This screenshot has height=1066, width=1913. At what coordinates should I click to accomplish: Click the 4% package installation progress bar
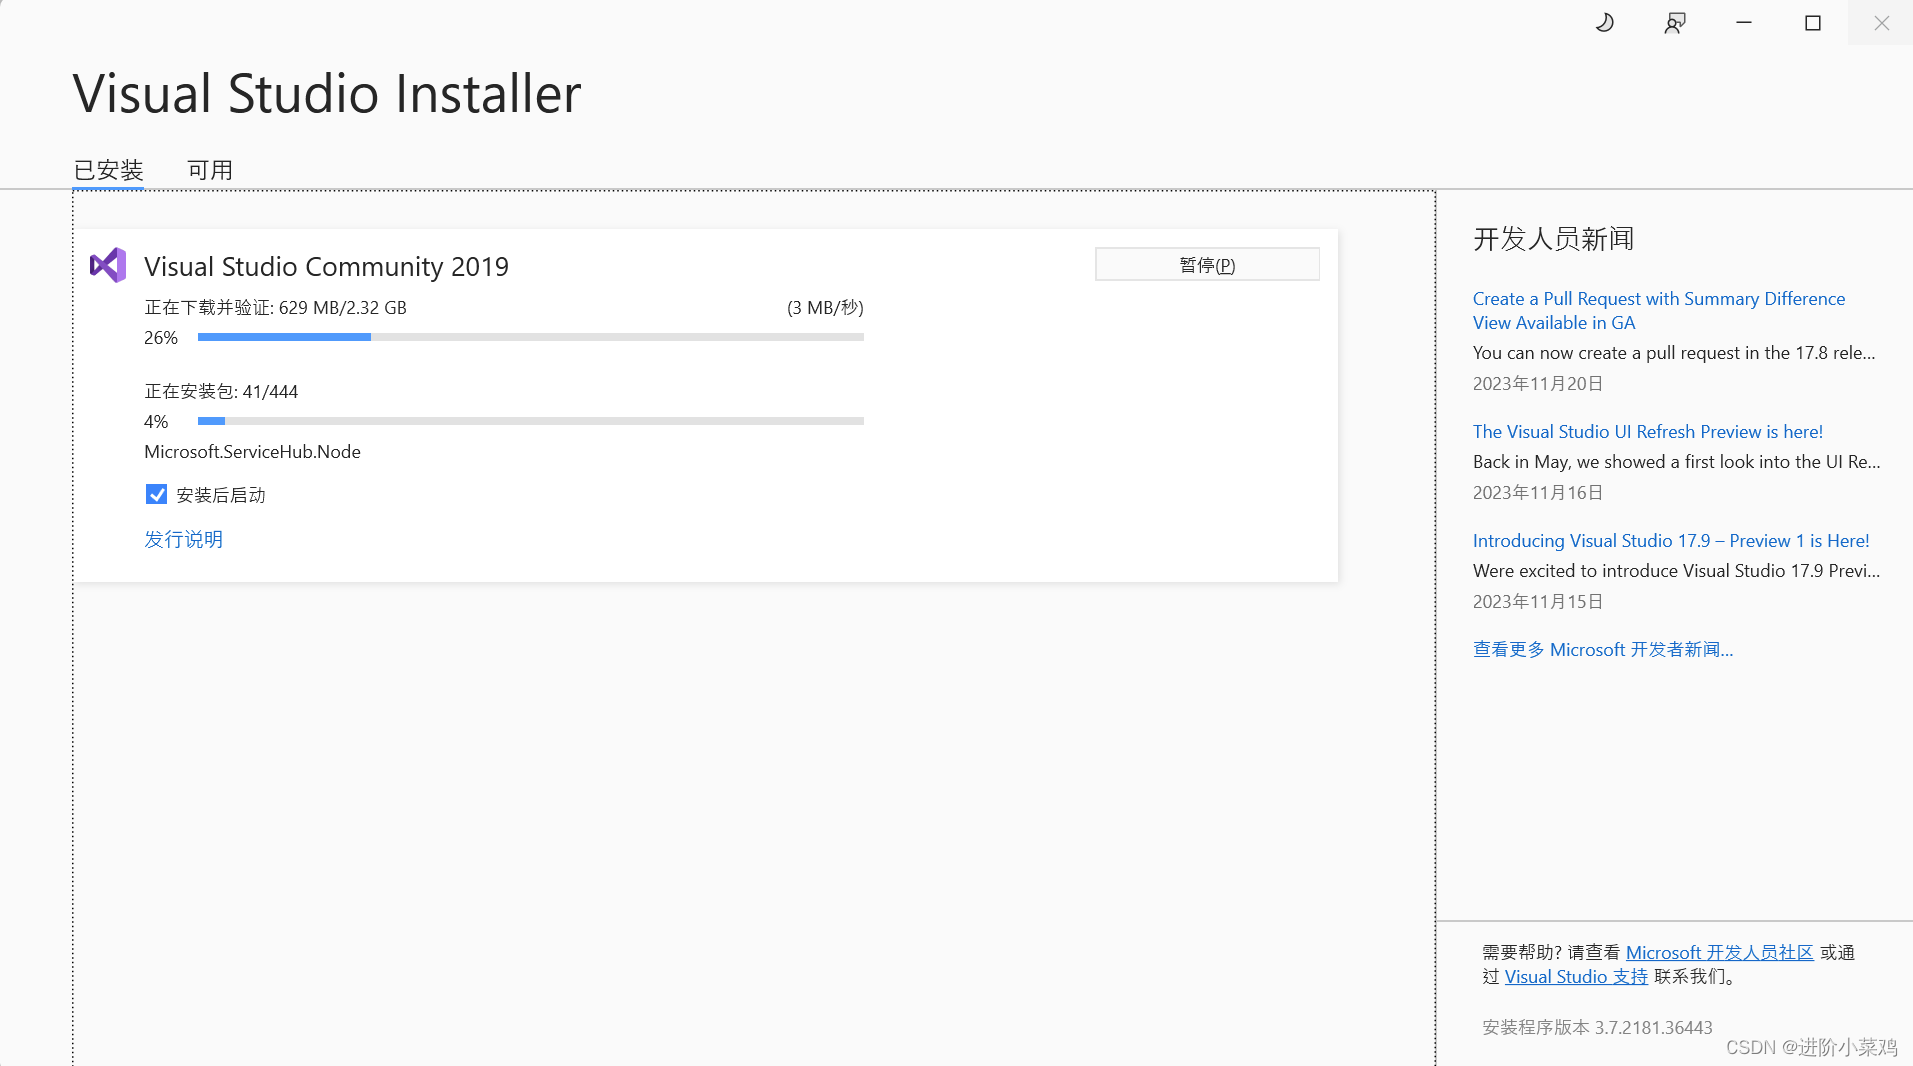[x=530, y=421]
